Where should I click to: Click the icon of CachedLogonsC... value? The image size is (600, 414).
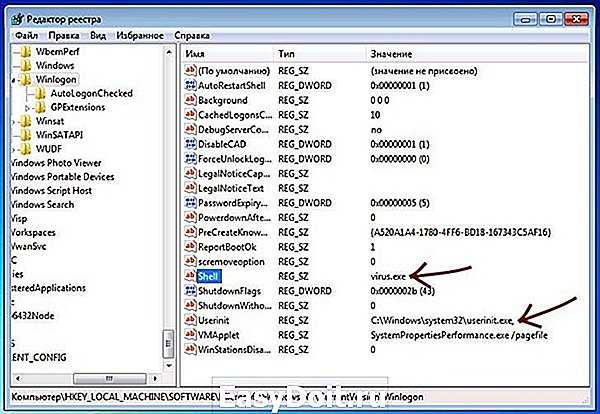(191, 115)
